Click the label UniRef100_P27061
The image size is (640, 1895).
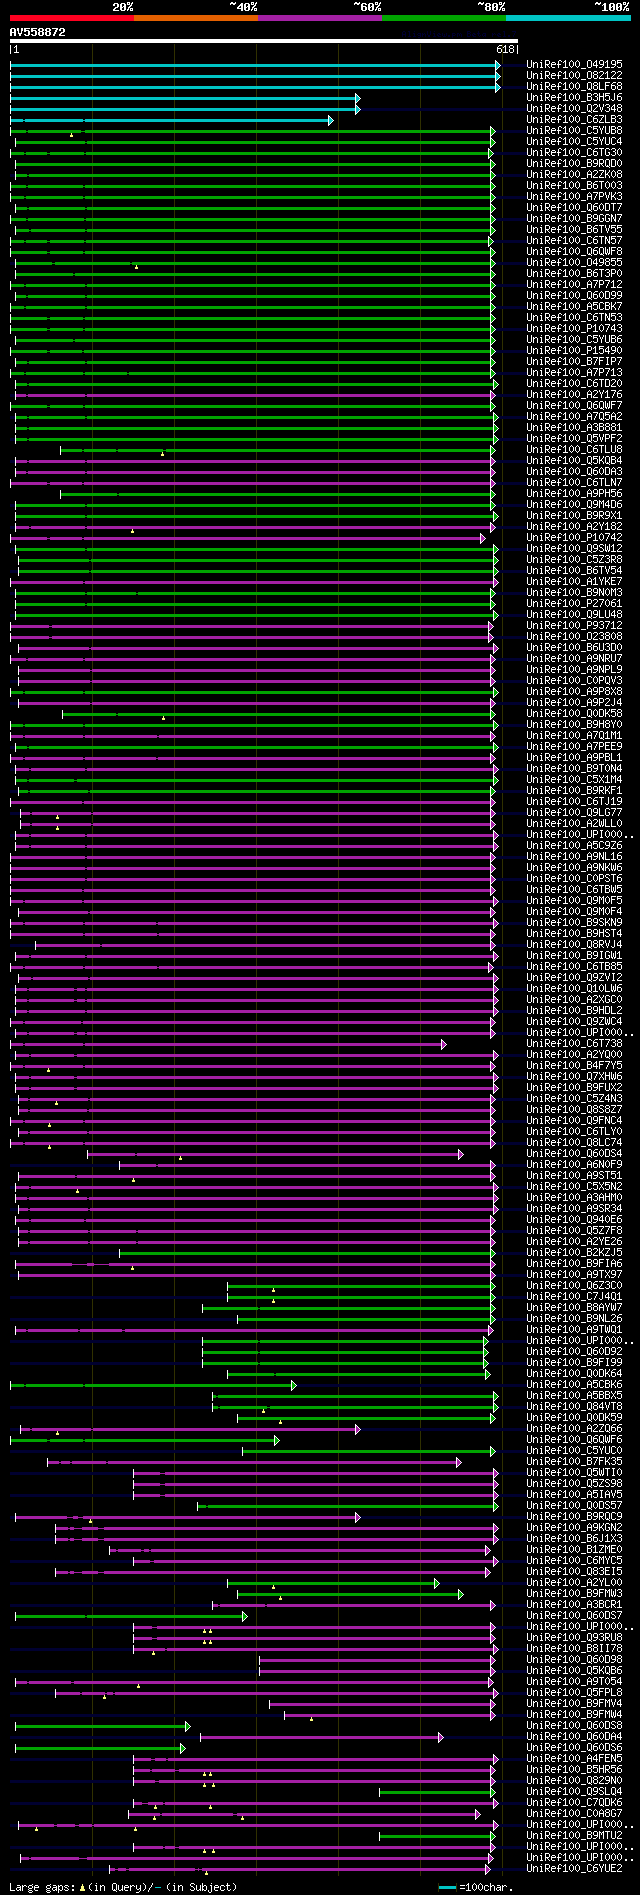pyautogui.click(x=575, y=603)
